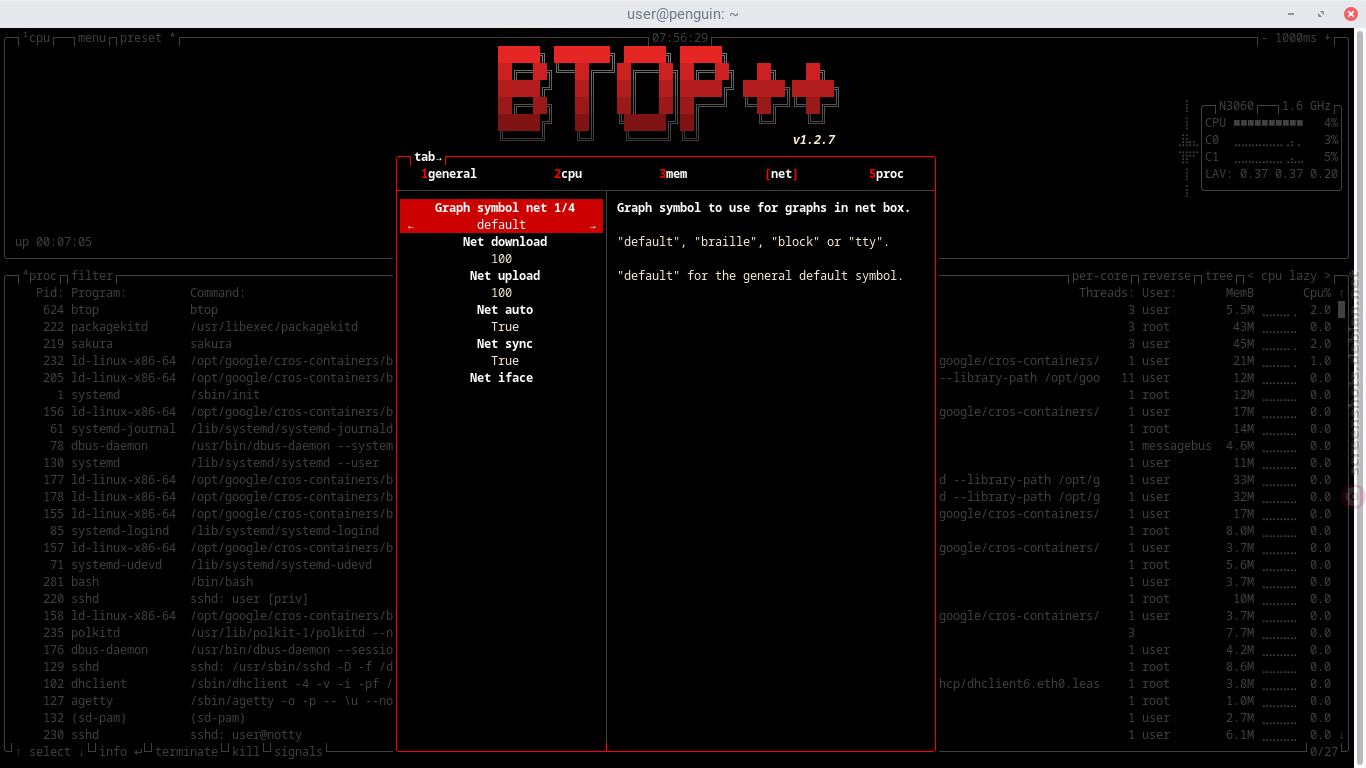The image size is (1366, 768).
Task: Click the 1.6 GHz label in CPU box
Action: coord(1307,106)
